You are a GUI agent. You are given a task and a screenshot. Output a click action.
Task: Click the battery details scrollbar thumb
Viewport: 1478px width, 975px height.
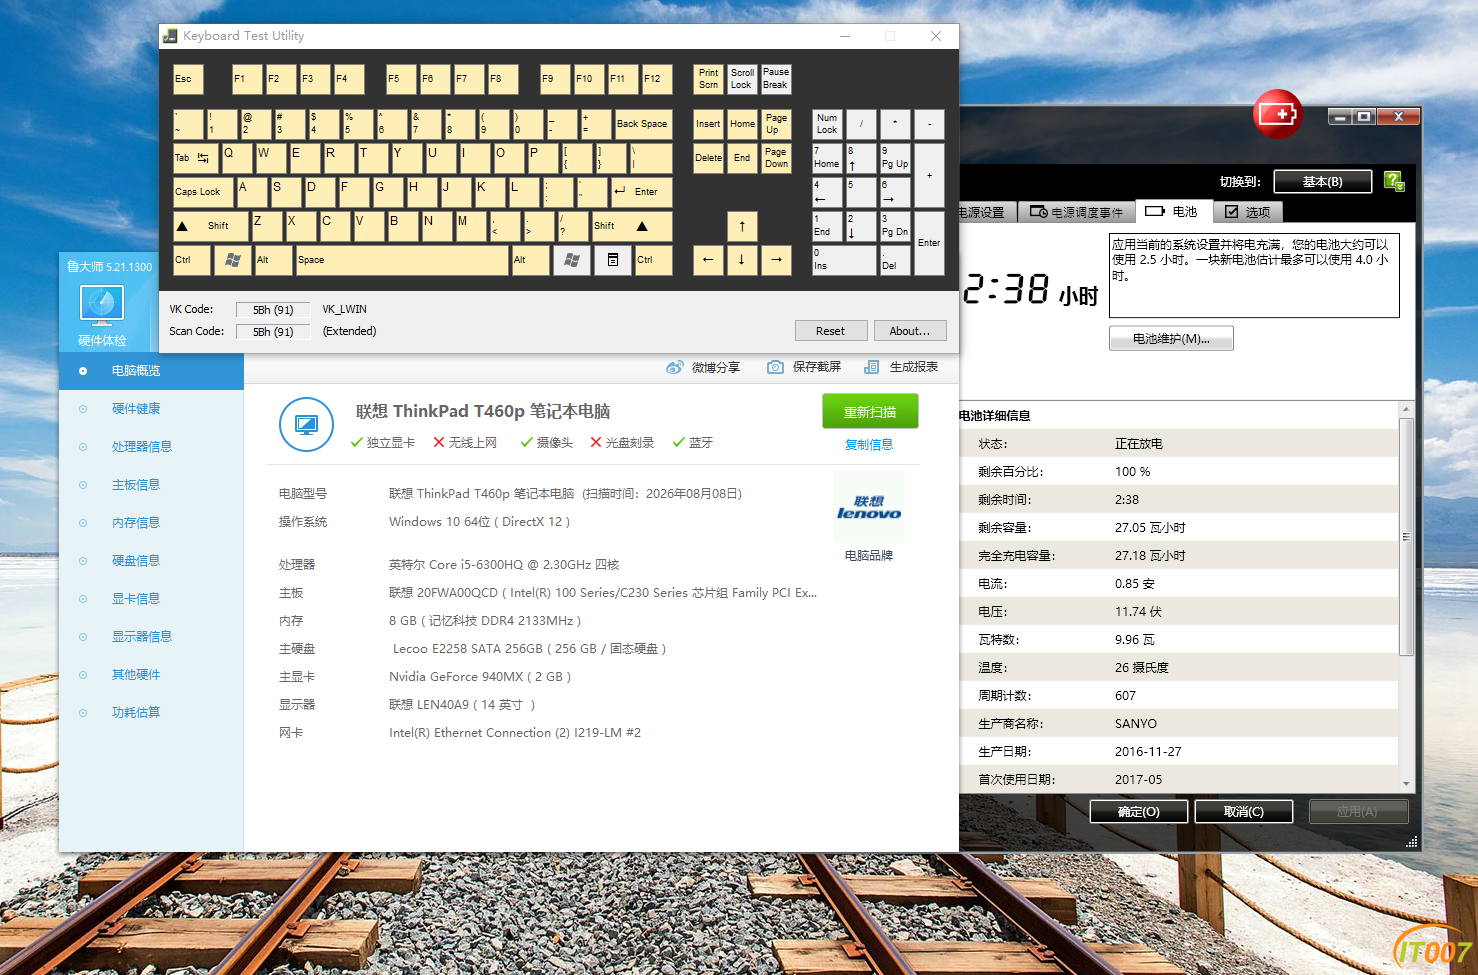coord(1406,537)
